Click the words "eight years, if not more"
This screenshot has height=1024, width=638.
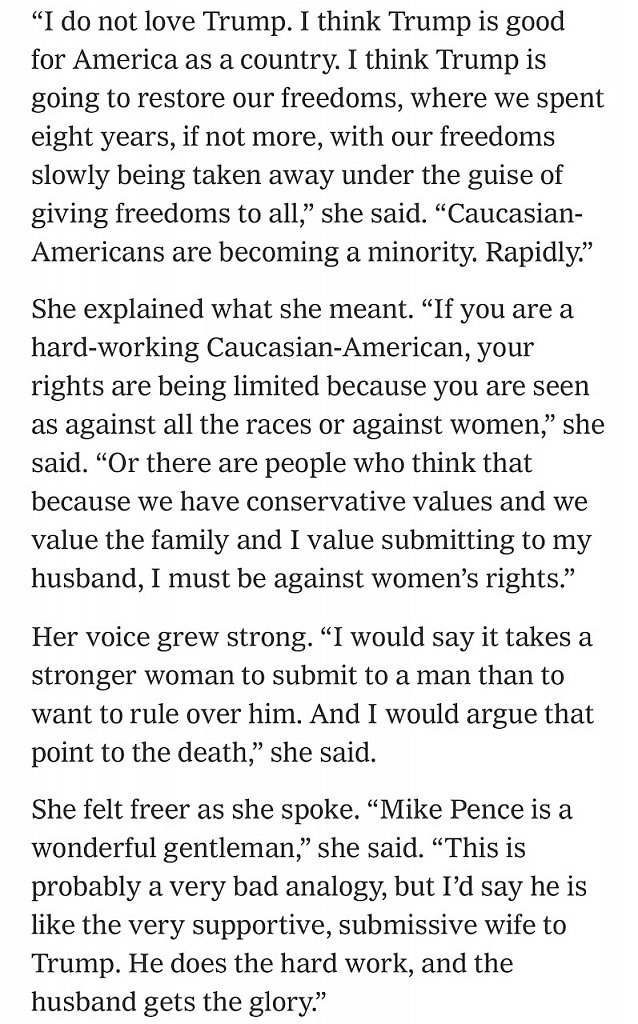[176, 138]
